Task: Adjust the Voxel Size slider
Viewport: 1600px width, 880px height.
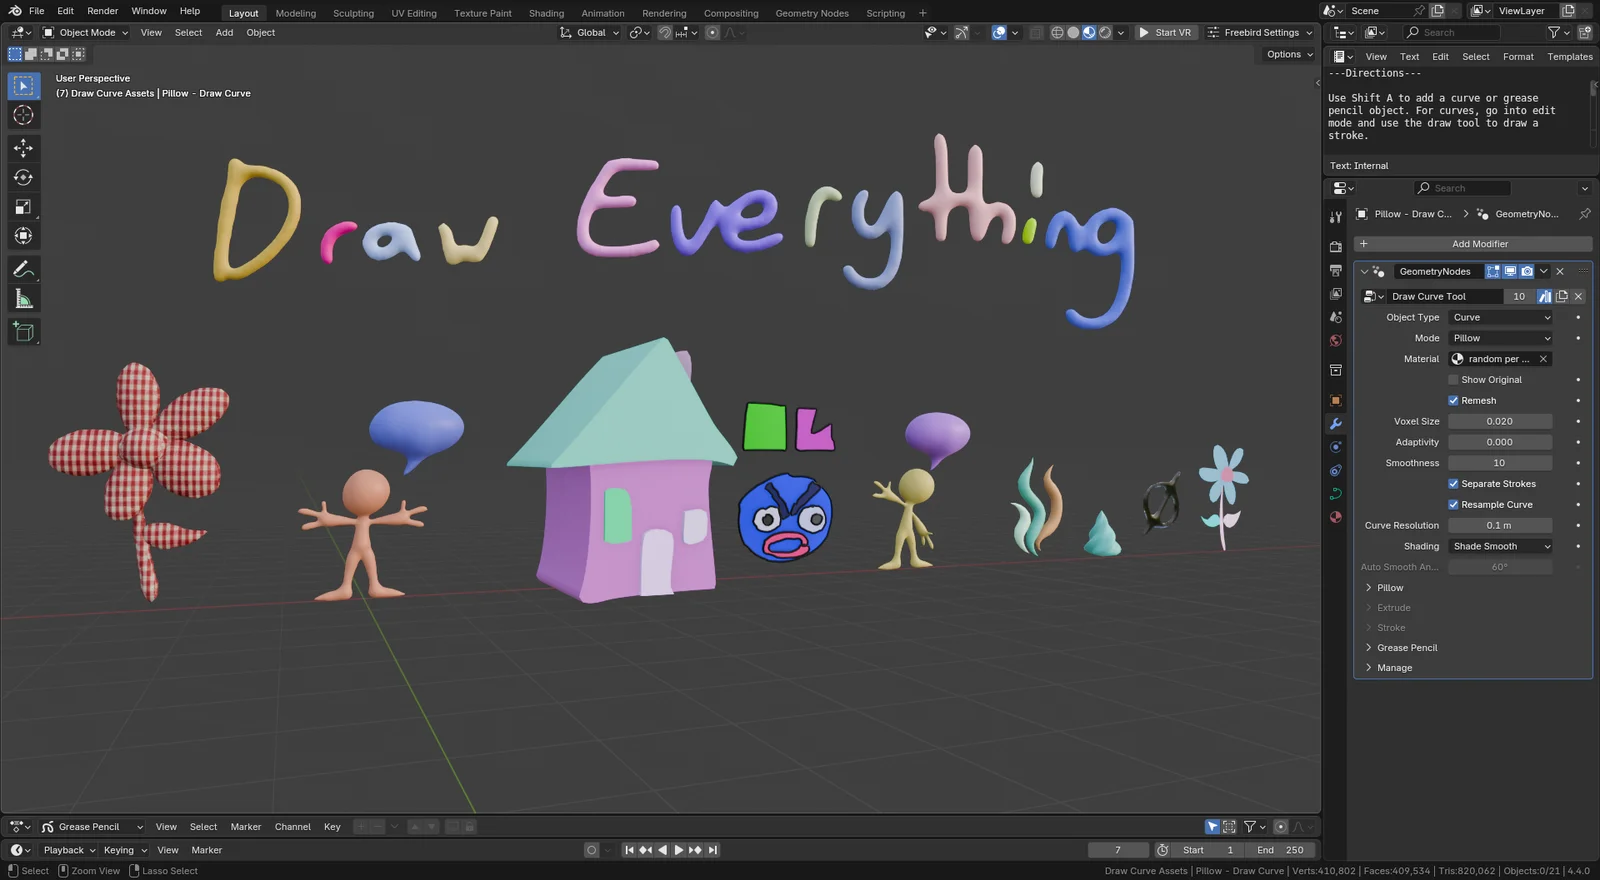Action: click(x=1499, y=421)
